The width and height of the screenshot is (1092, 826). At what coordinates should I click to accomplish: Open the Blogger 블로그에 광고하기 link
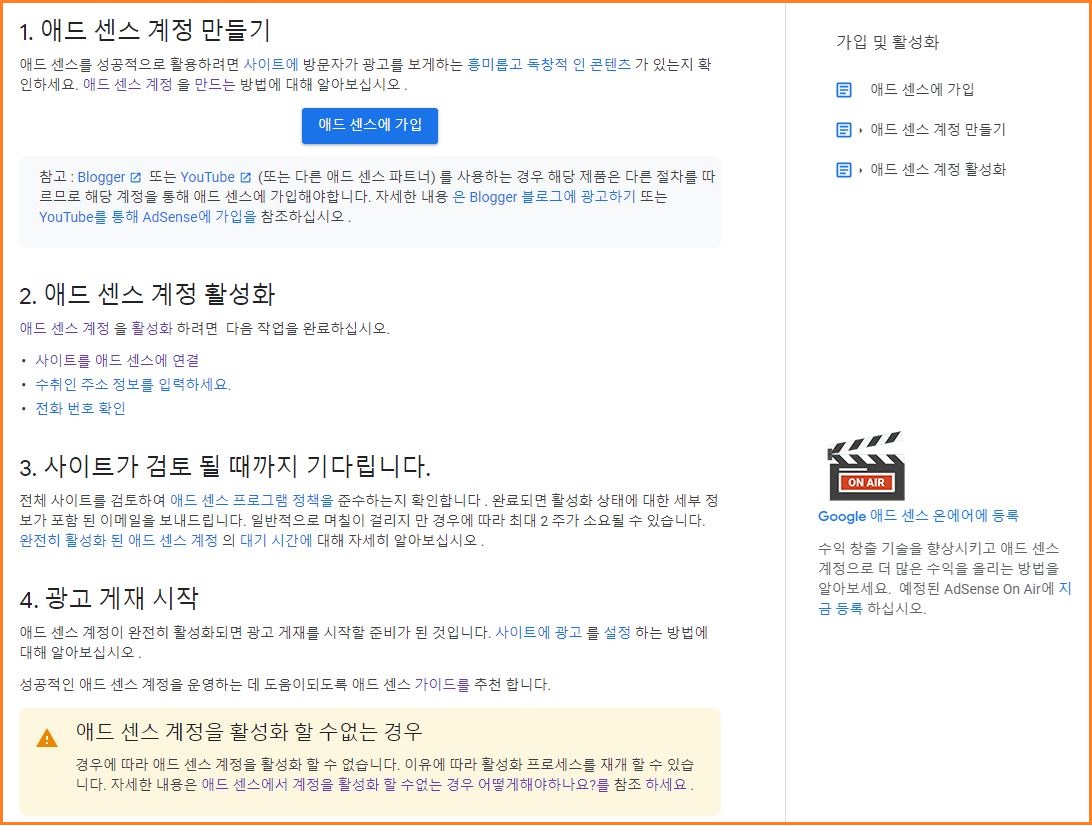[544, 197]
